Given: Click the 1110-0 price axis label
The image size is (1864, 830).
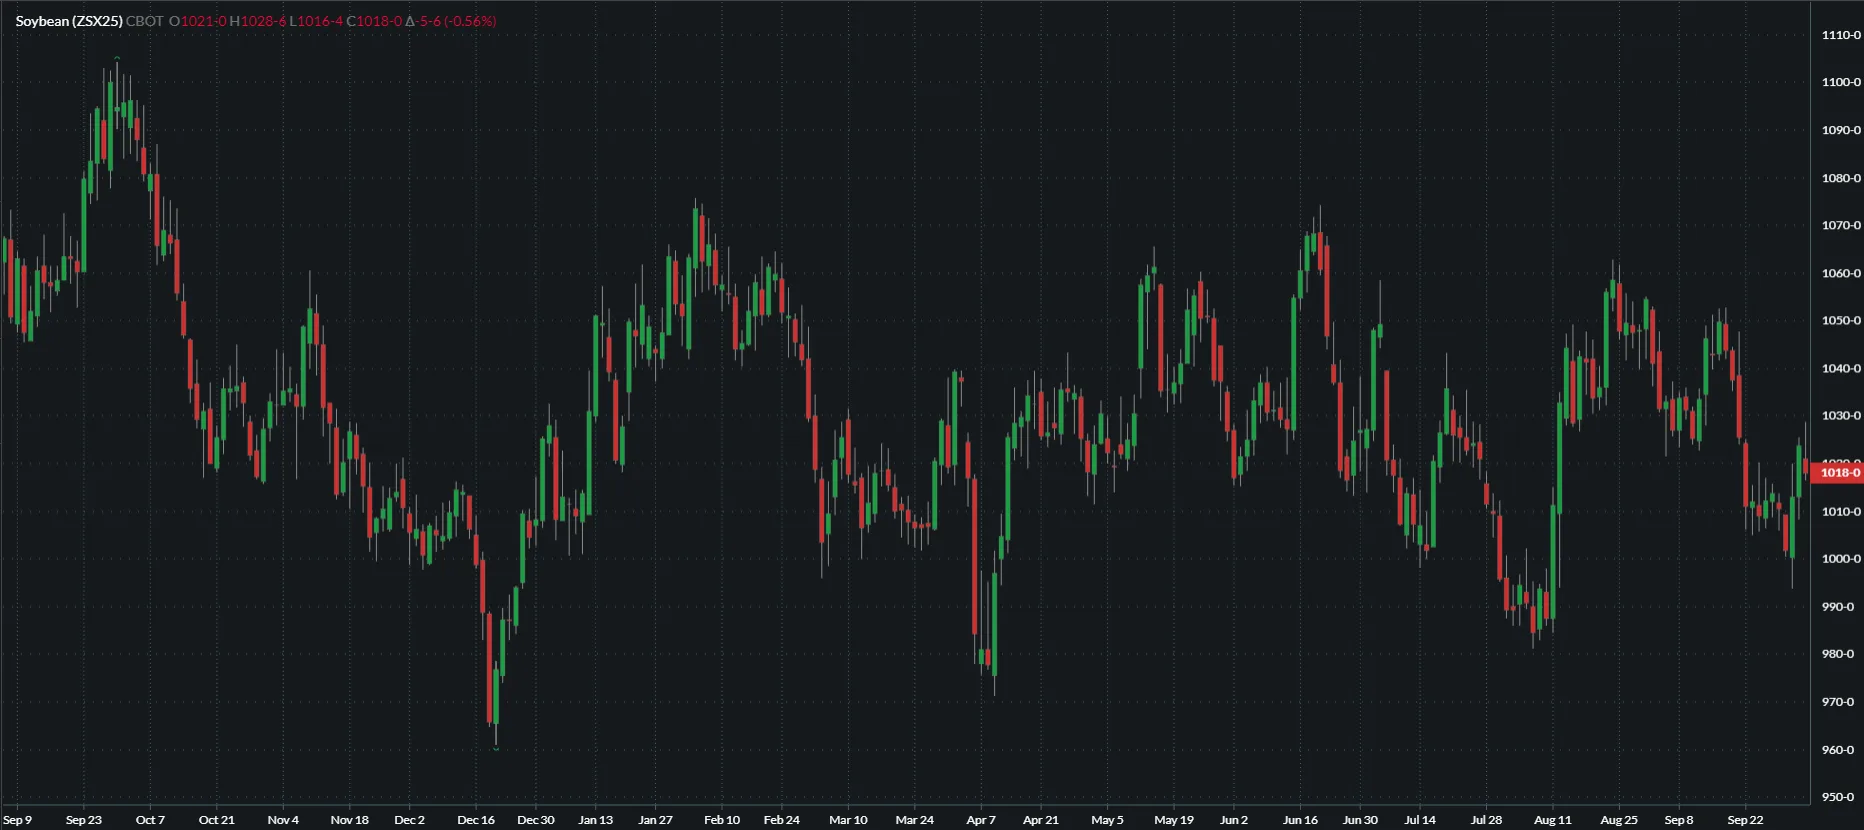Looking at the screenshot, I should (x=1840, y=35).
